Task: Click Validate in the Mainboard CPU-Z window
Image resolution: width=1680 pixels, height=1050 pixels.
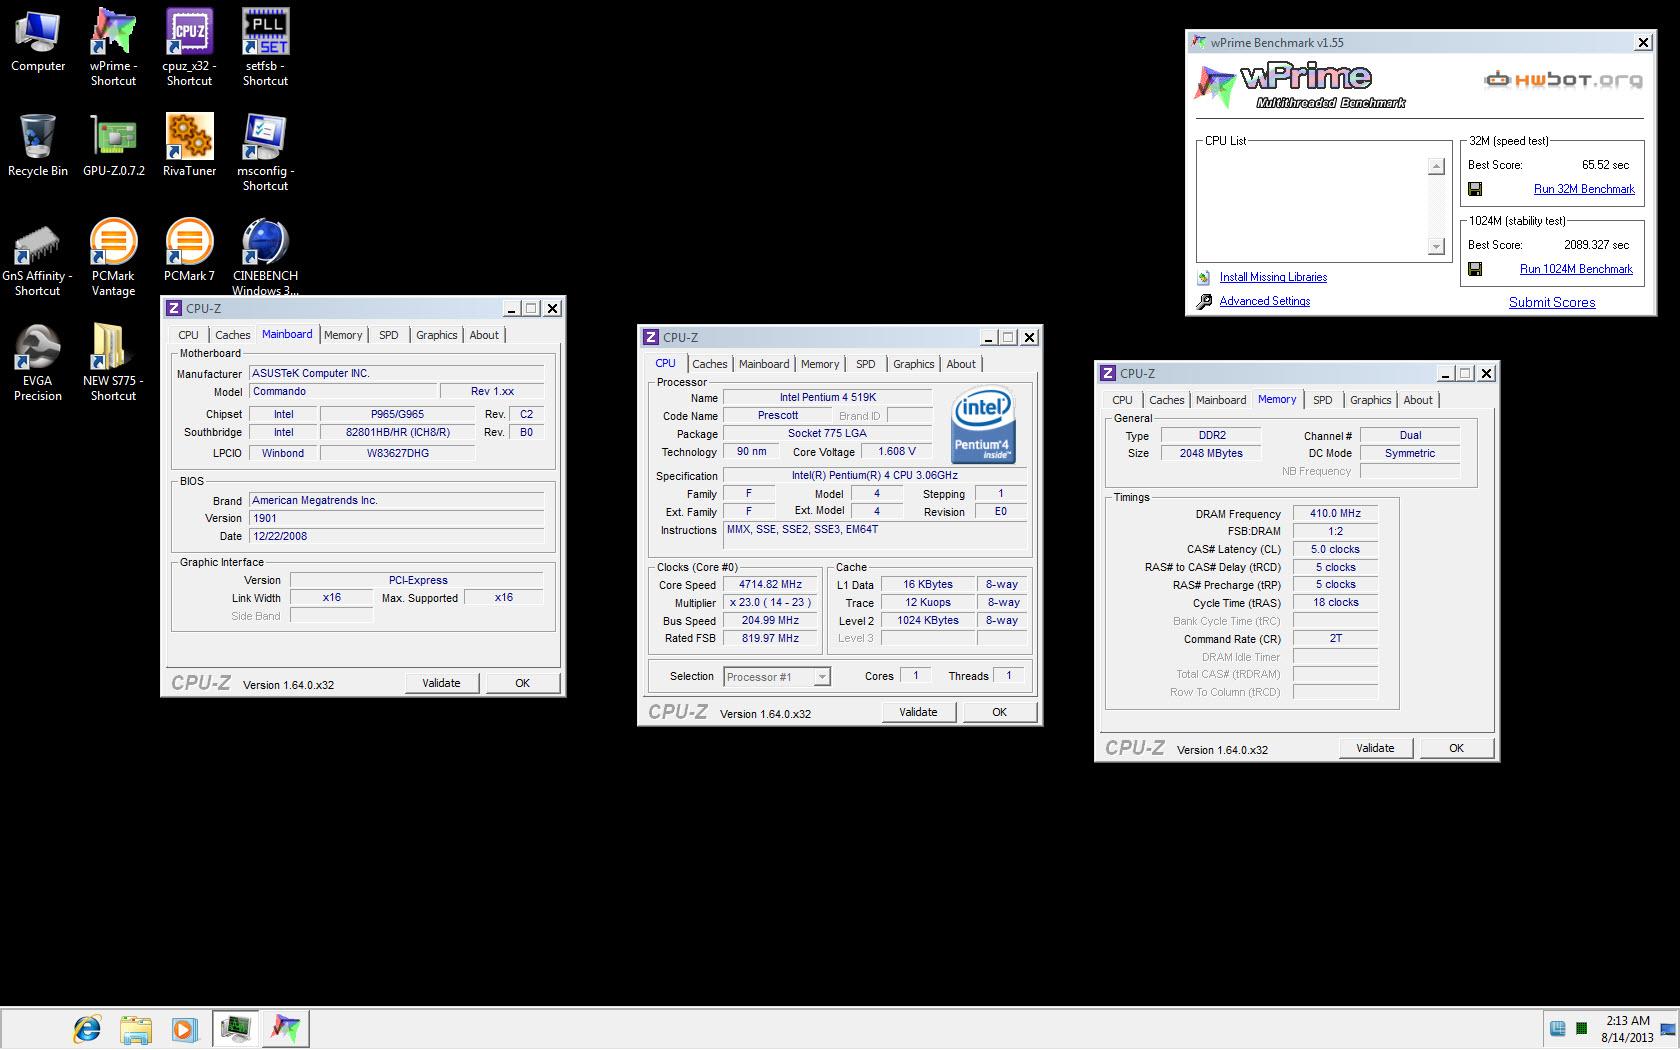Action: (x=441, y=683)
